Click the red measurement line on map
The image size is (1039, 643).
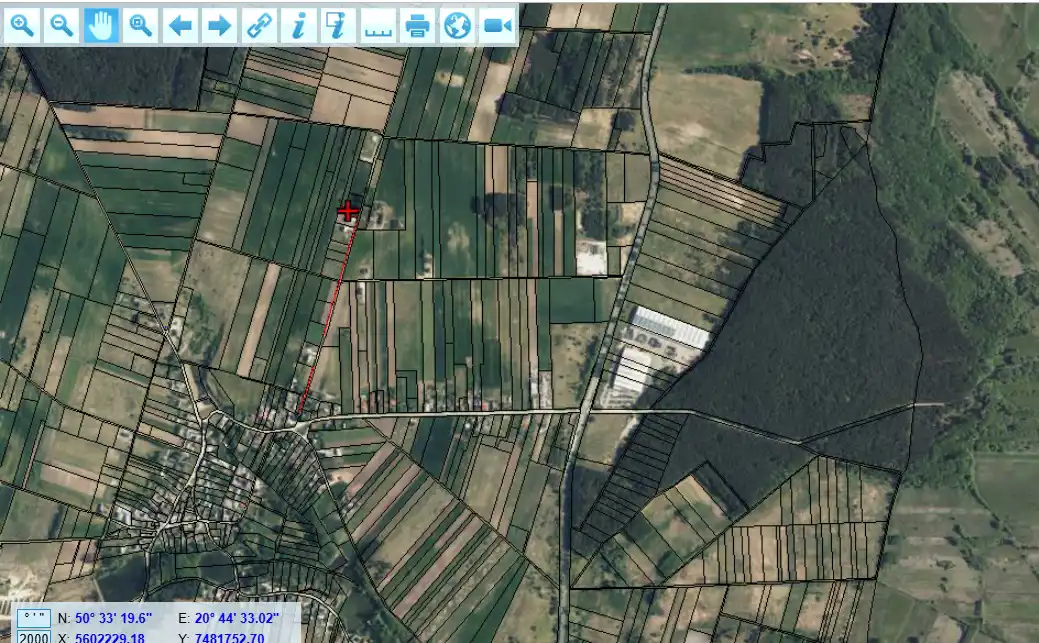pos(325,315)
